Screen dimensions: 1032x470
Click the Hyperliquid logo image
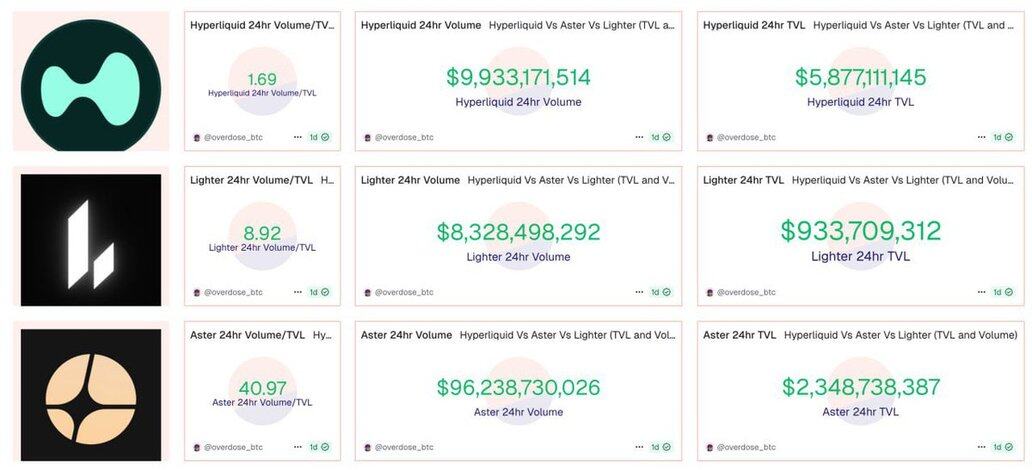click(91, 81)
